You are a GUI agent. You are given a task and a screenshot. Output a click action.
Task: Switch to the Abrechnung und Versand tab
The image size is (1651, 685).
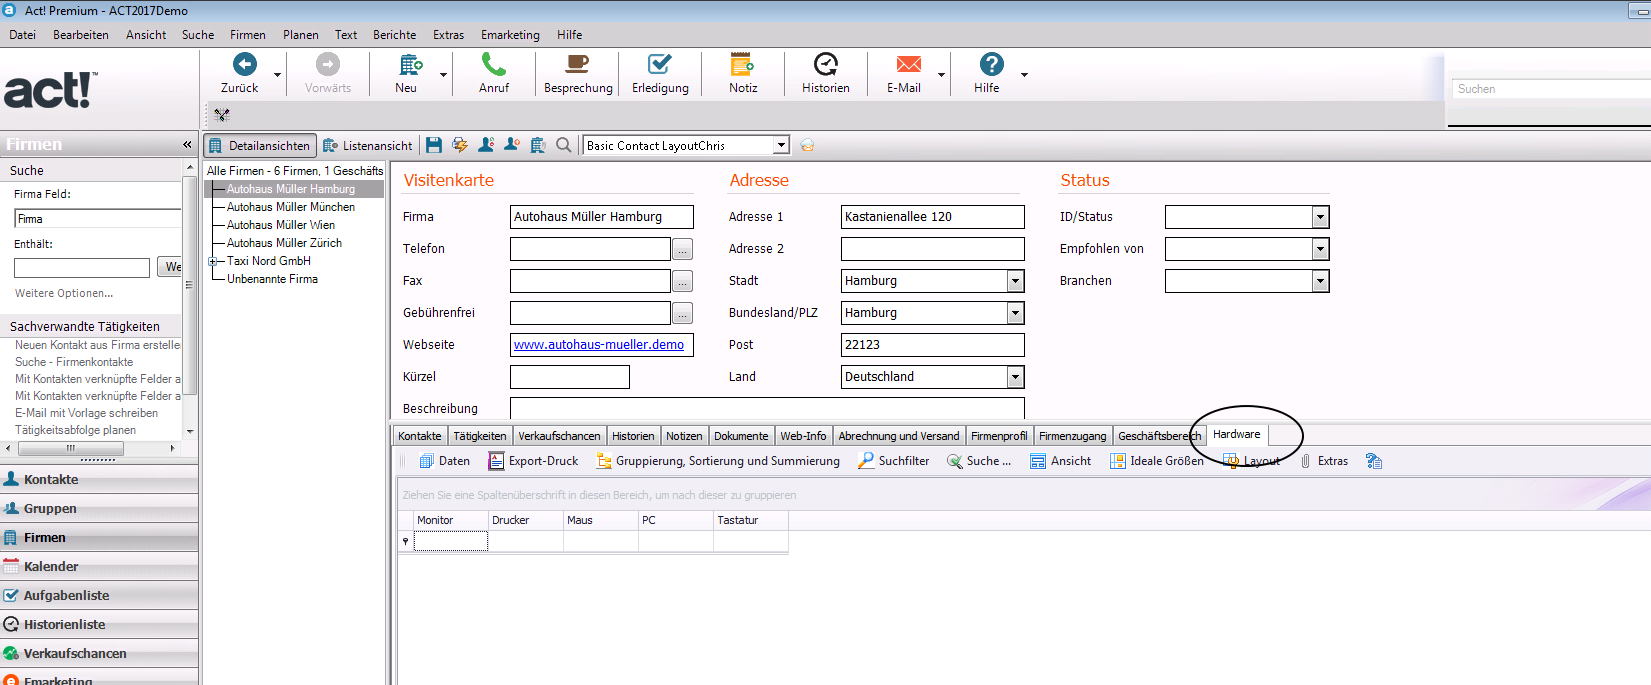point(898,436)
